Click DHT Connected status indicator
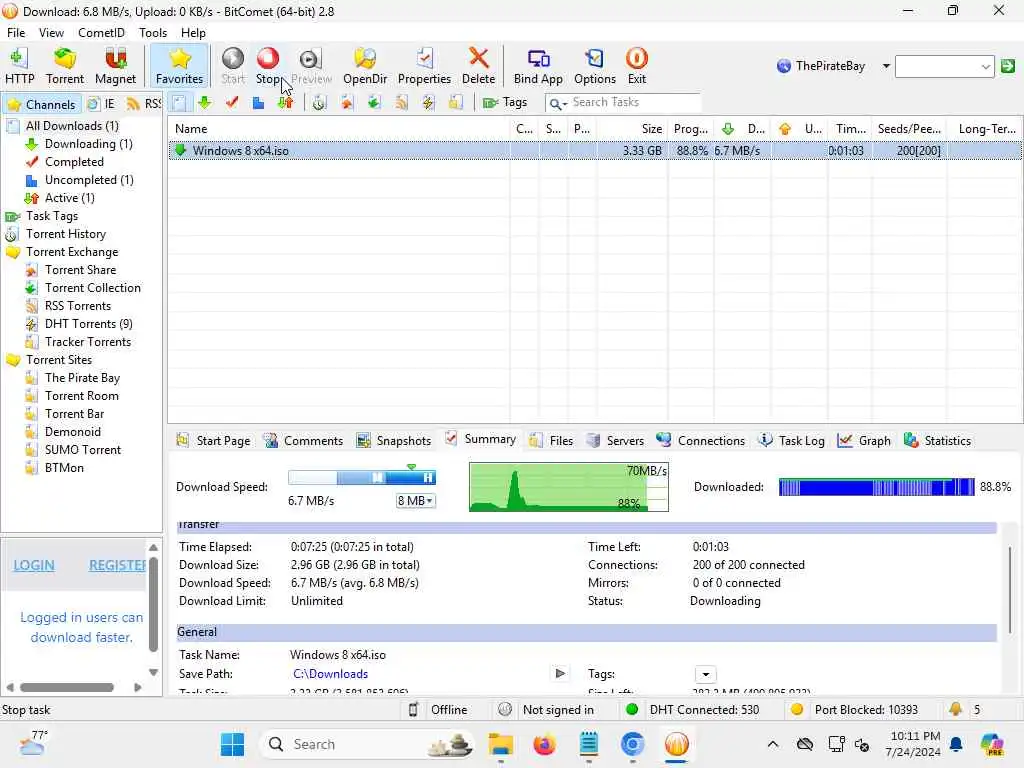This screenshot has width=1024, height=768. (x=692, y=710)
